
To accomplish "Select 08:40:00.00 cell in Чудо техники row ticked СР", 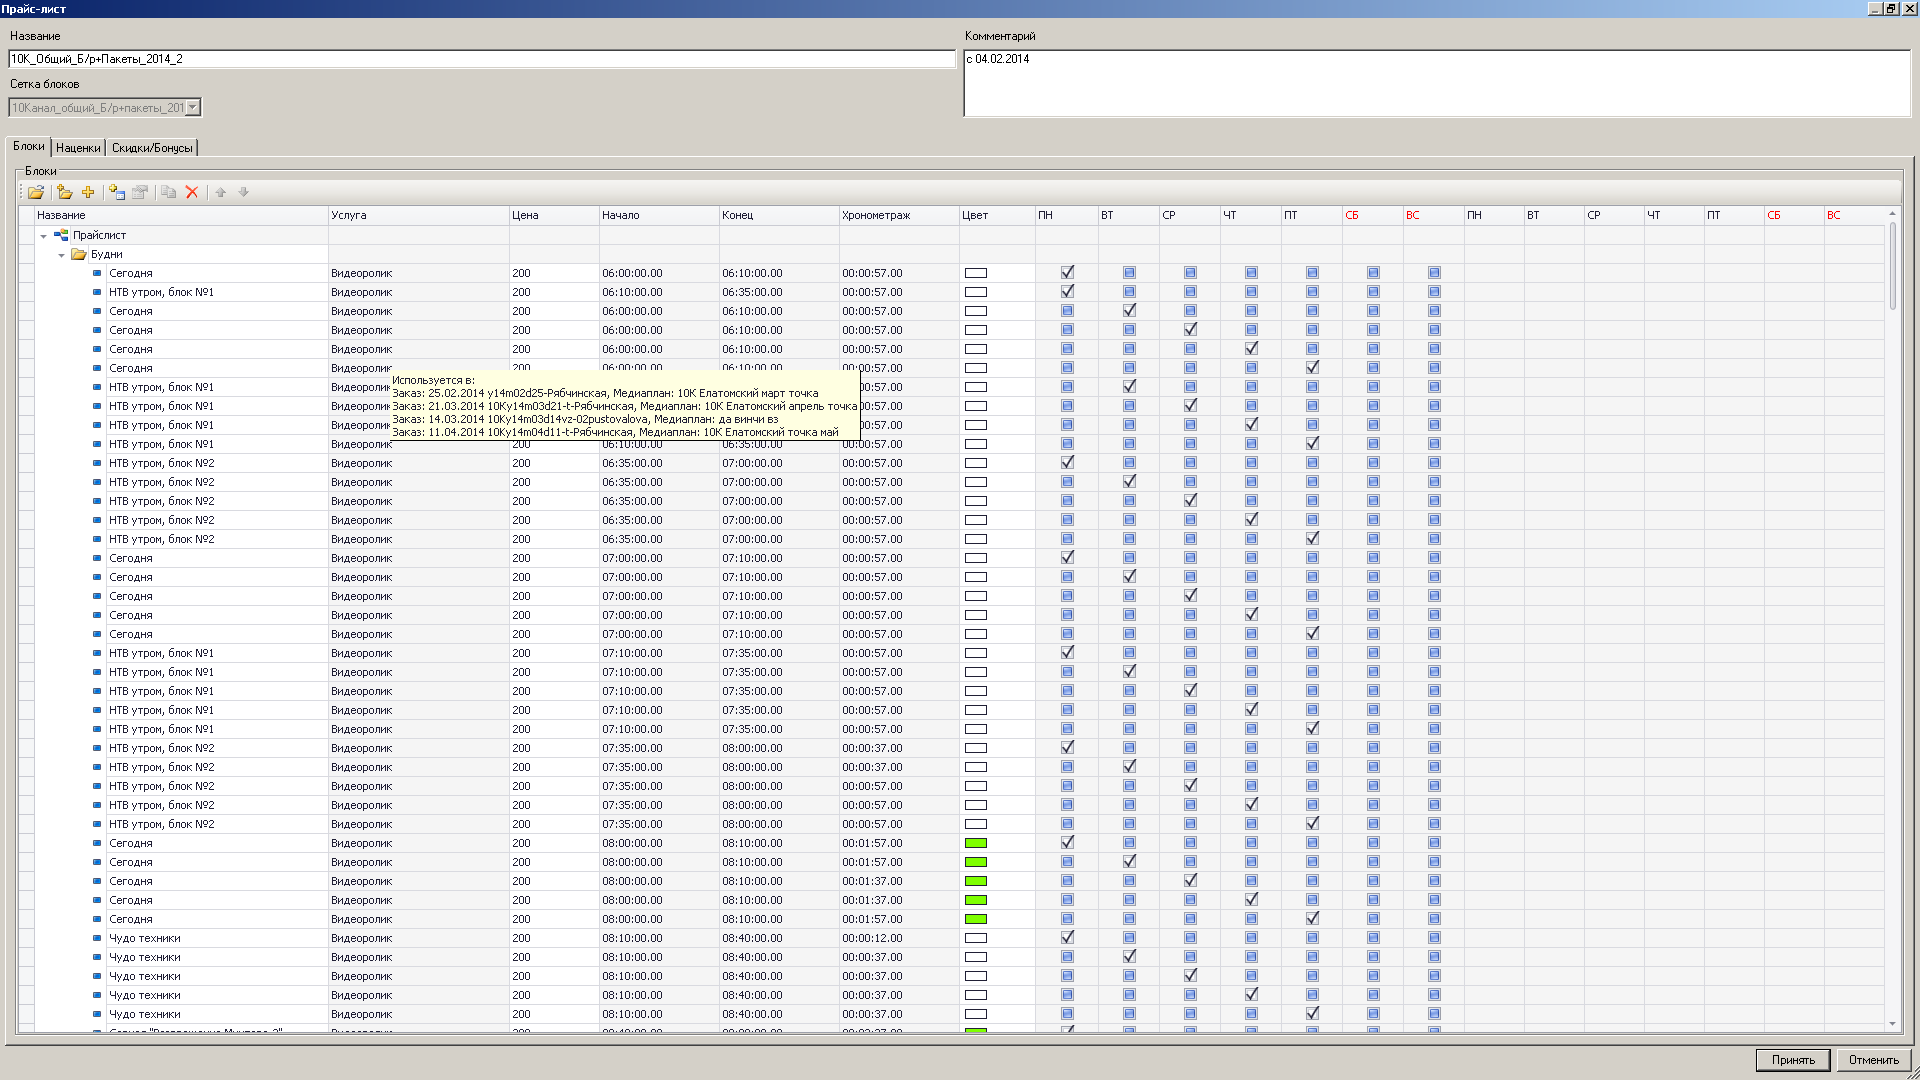I will pyautogui.click(x=779, y=976).
